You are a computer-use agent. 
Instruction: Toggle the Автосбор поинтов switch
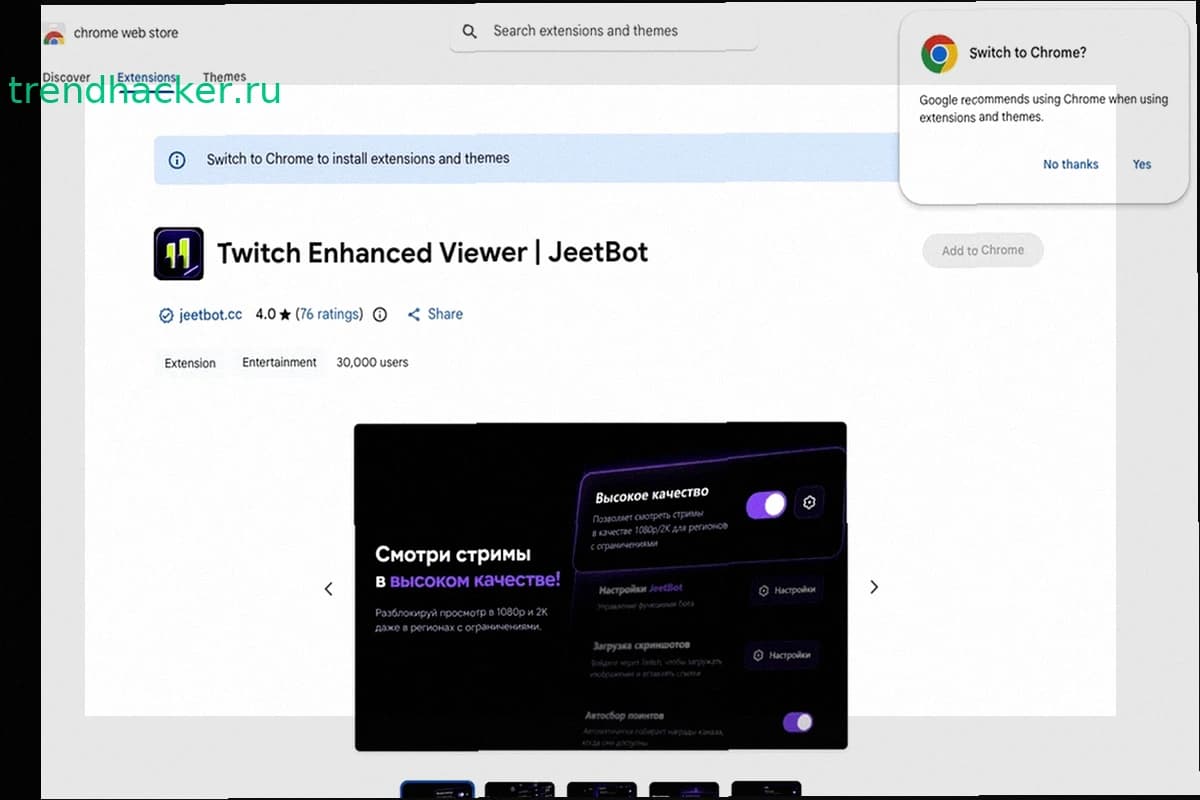pyautogui.click(x=798, y=722)
